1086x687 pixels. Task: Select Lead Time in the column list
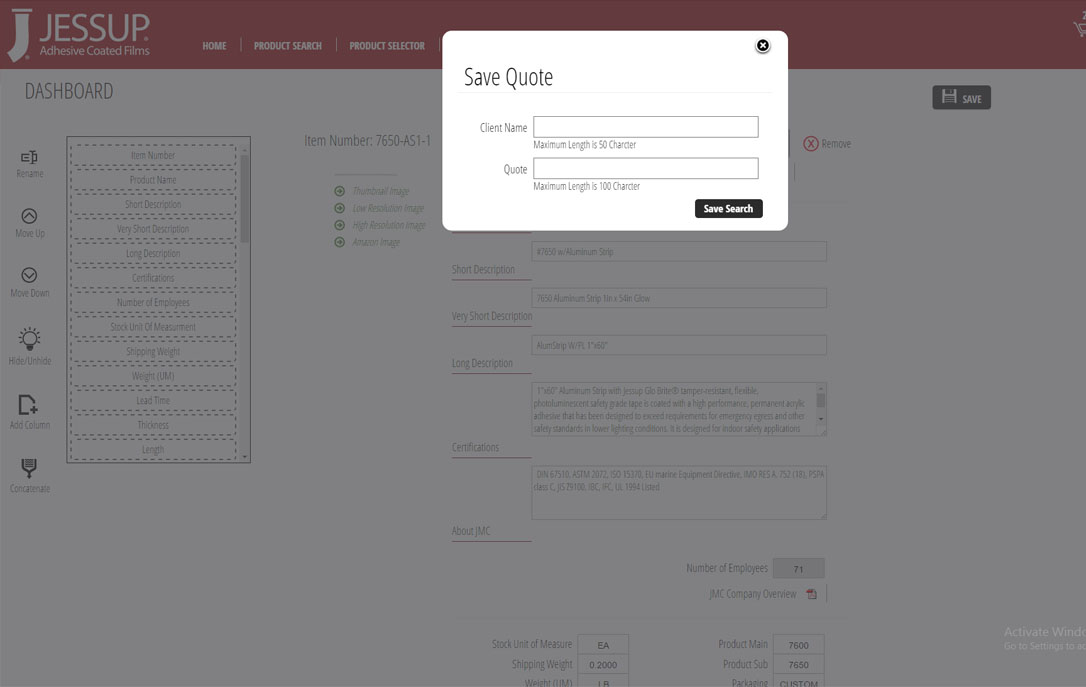pos(153,400)
